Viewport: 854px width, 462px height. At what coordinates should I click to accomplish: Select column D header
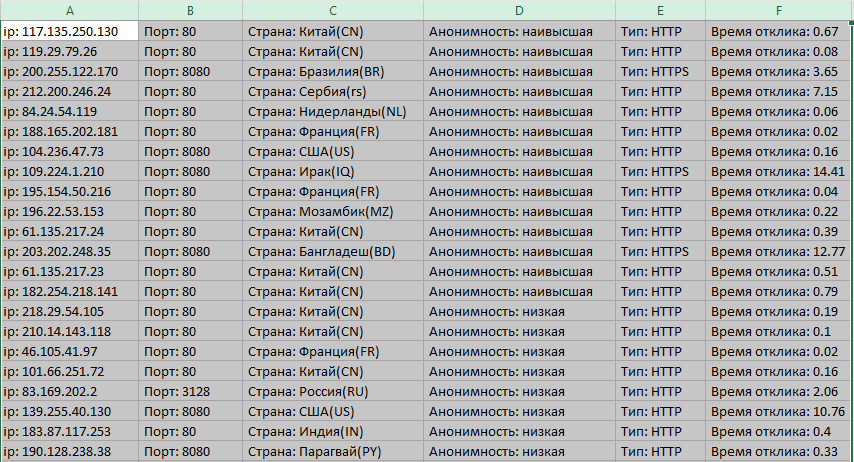pyautogui.click(x=519, y=10)
